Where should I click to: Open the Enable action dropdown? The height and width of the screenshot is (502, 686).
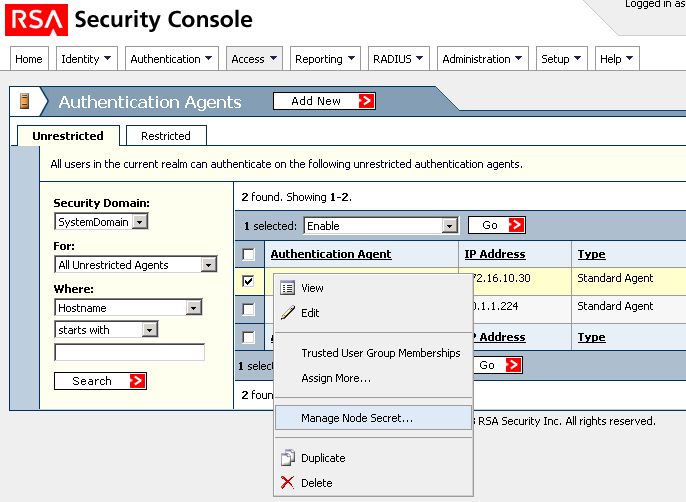coord(381,226)
